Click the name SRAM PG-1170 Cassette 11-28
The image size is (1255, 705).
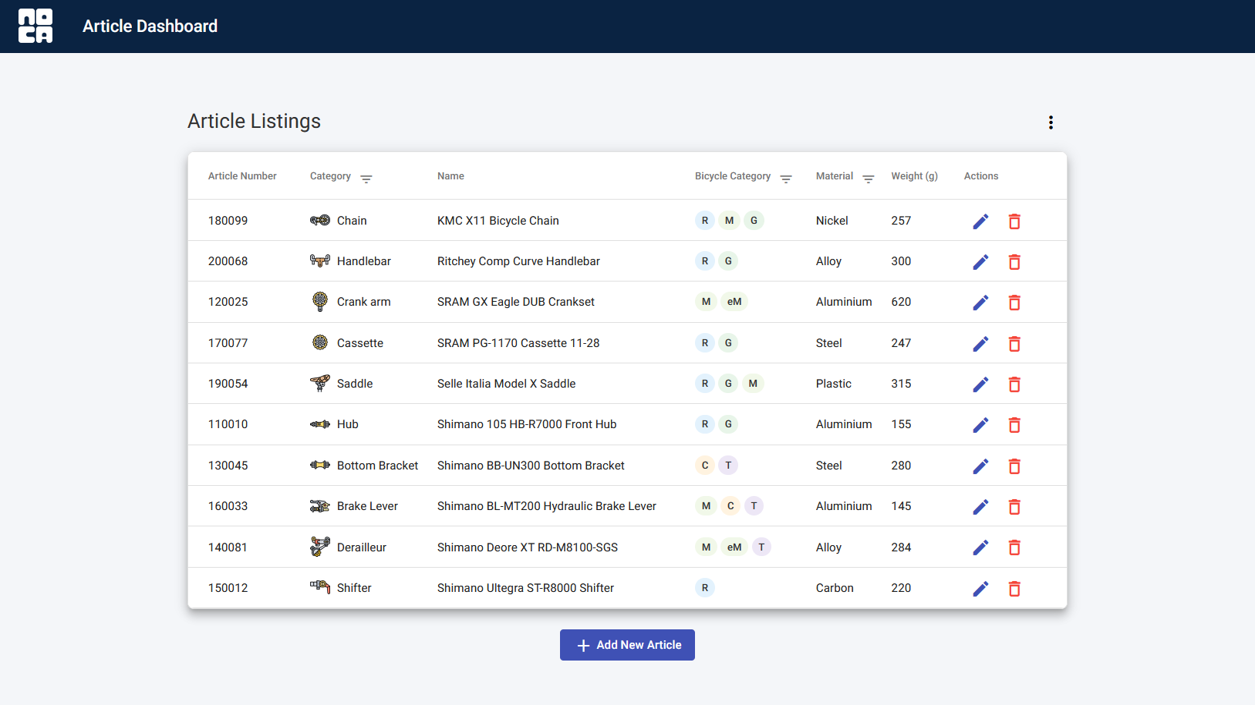(x=518, y=343)
